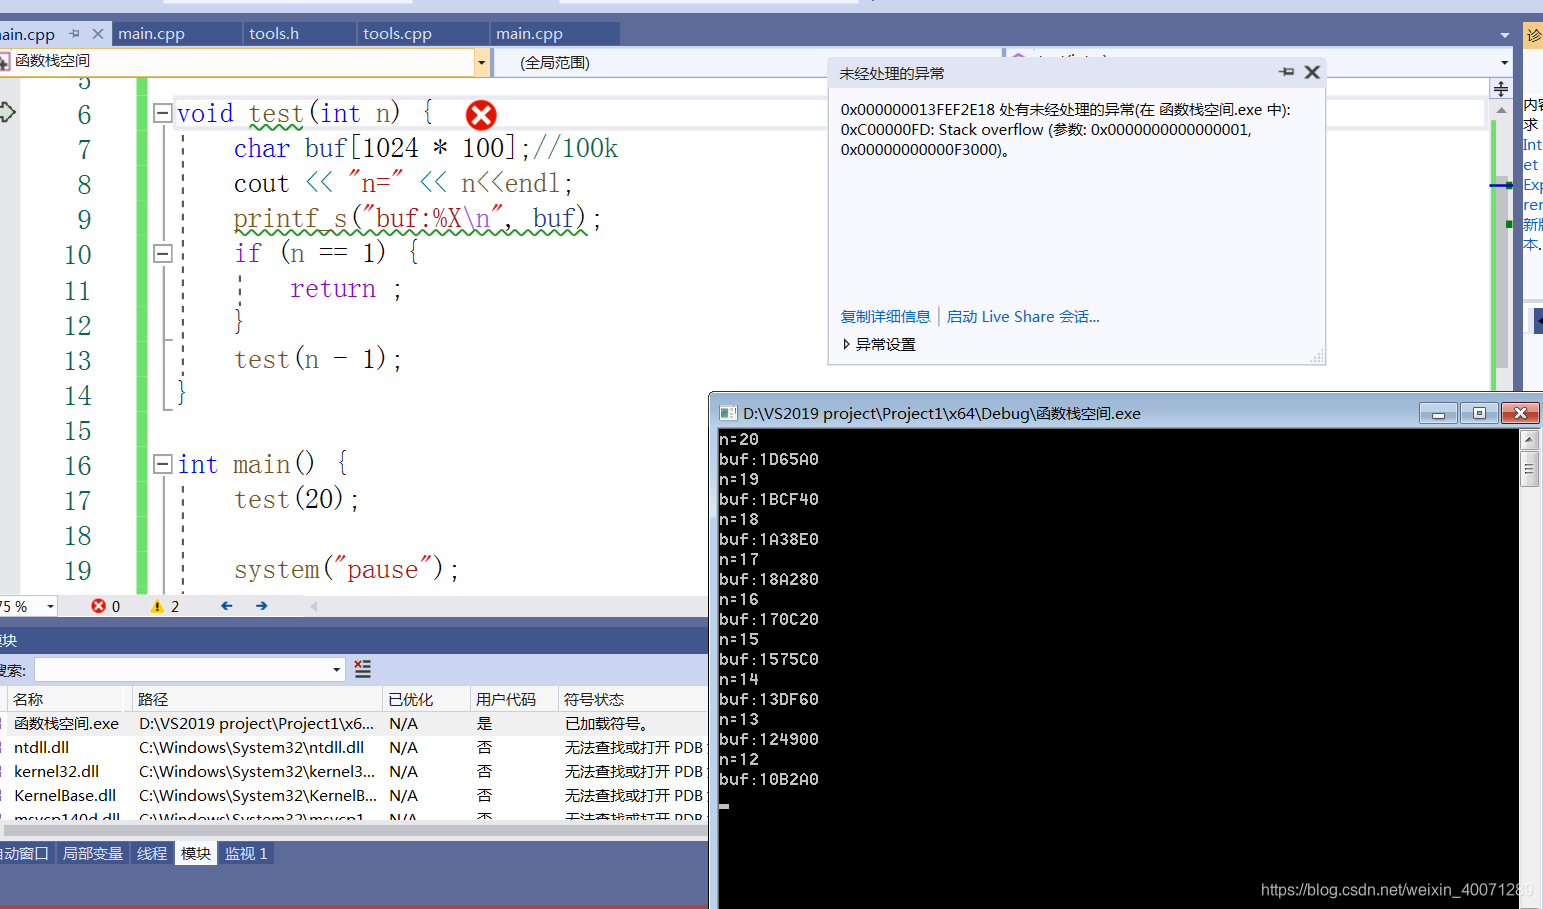Click the console scrollbar up arrow

(x=1529, y=439)
